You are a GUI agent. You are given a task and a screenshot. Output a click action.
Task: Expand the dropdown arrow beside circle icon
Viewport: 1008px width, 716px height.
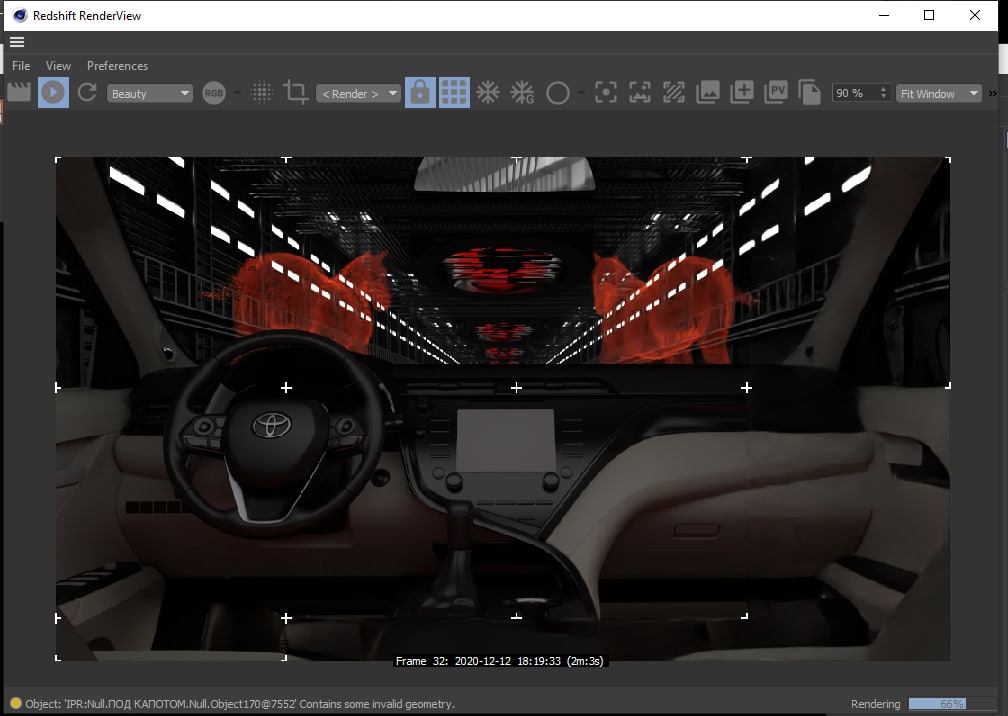pos(581,93)
